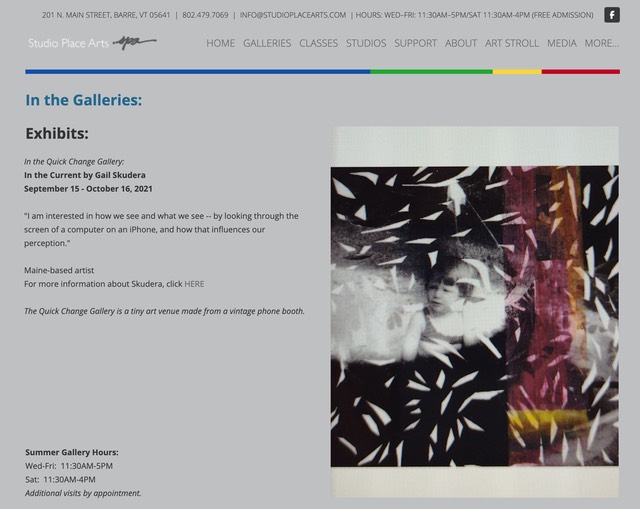Click 'Additional visits by appointment.' text
The image size is (640, 509).
pyautogui.click(x=83, y=493)
